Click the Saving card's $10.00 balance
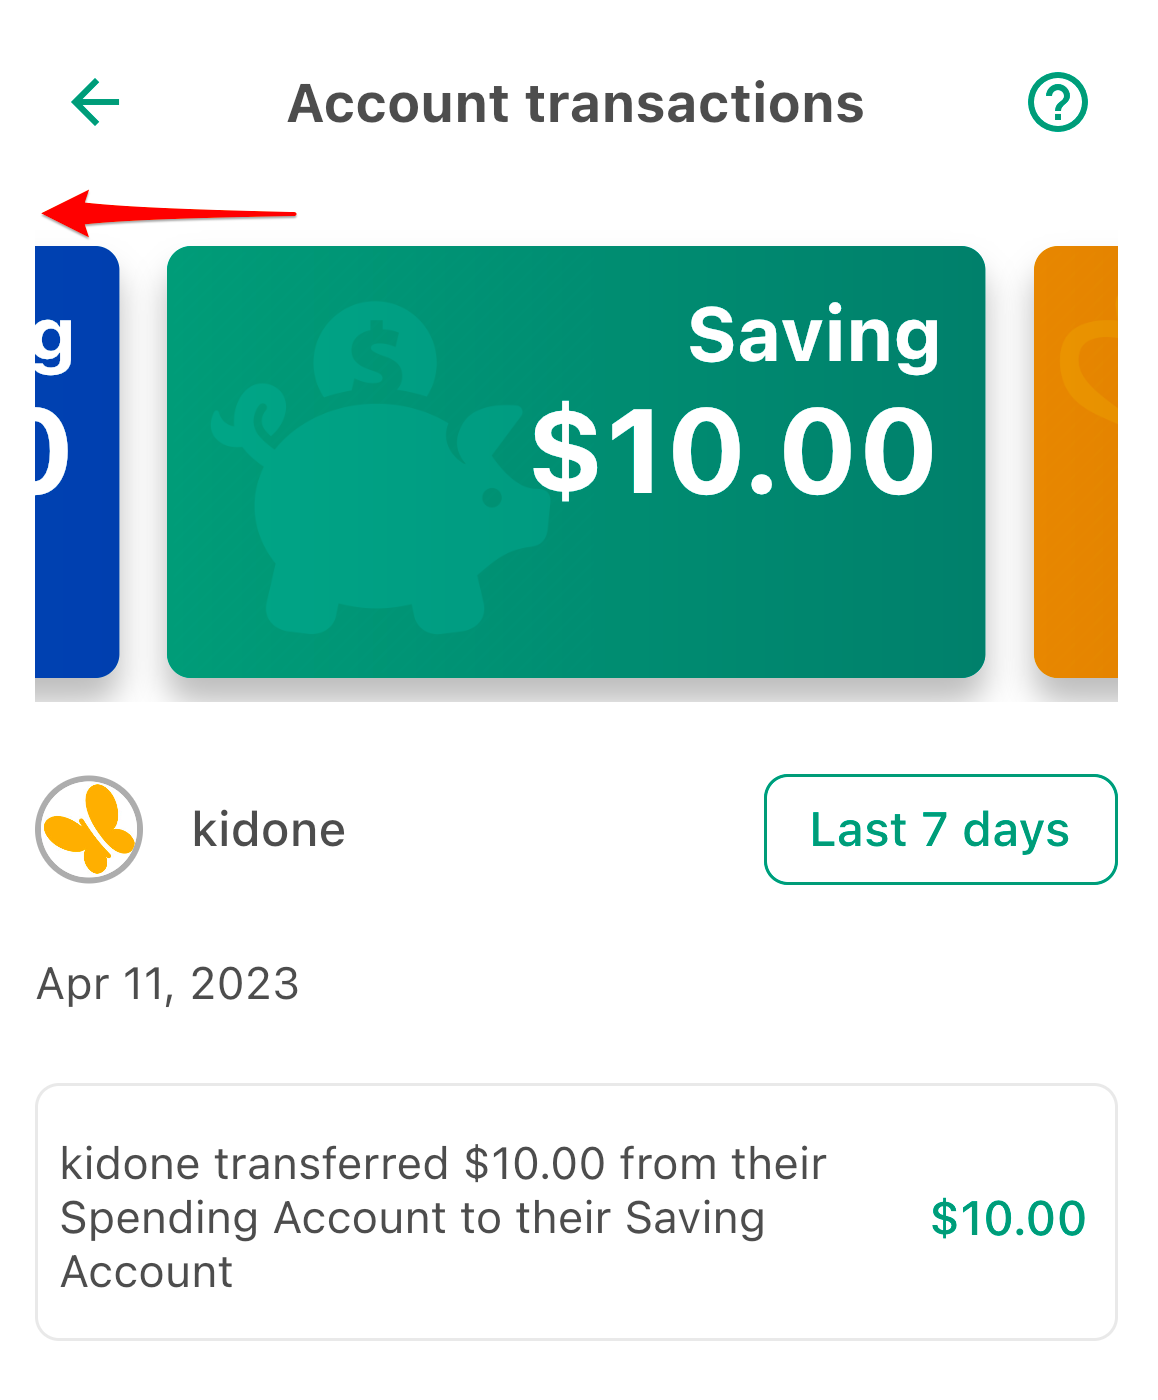1158x1400 pixels. tap(733, 450)
